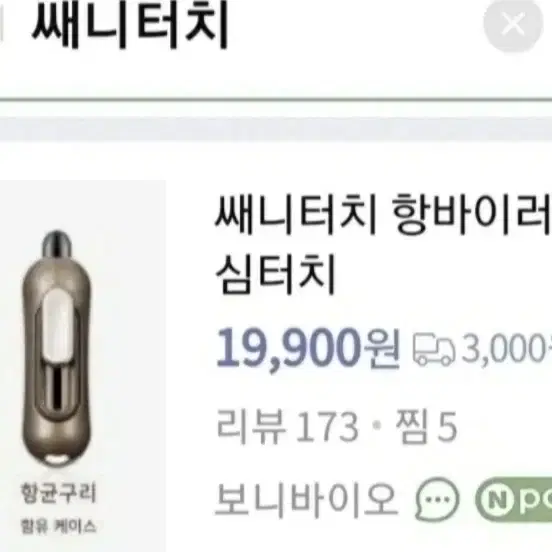This screenshot has height=552, width=552.
Task: Click the green N Pay badge
Action: (x=514, y=500)
